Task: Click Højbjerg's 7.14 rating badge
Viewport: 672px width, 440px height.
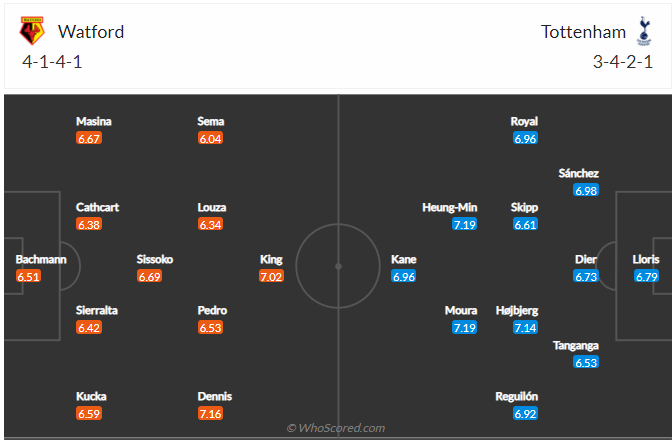Action: [525, 327]
